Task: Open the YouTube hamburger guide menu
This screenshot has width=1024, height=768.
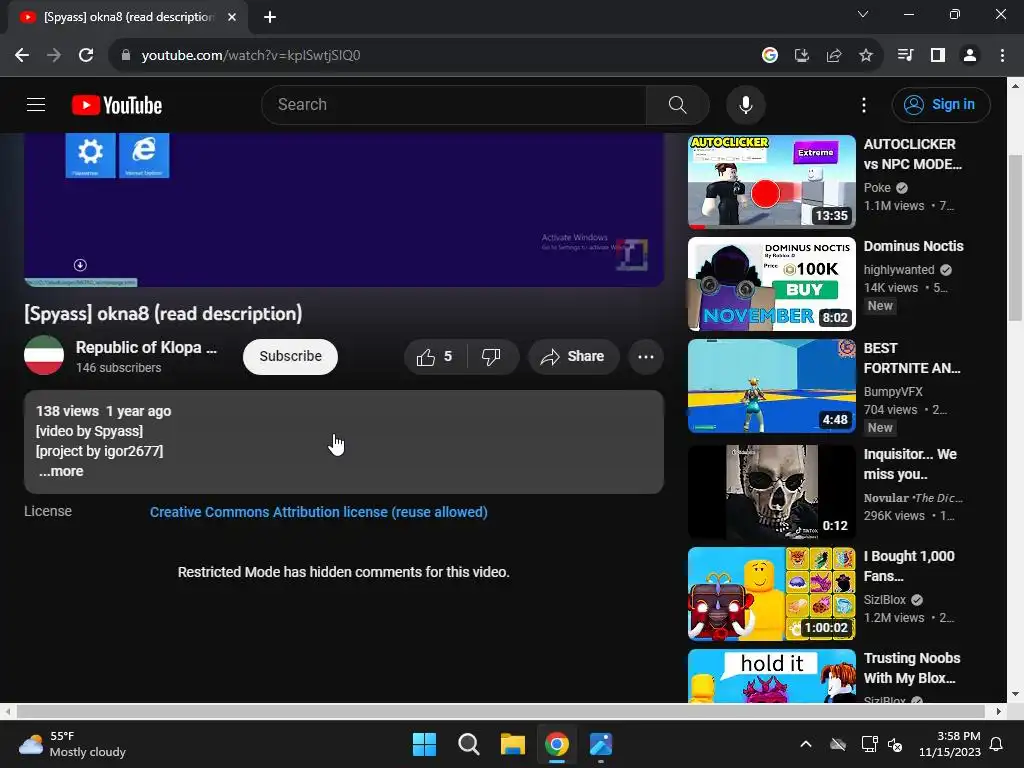Action: coord(36,104)
